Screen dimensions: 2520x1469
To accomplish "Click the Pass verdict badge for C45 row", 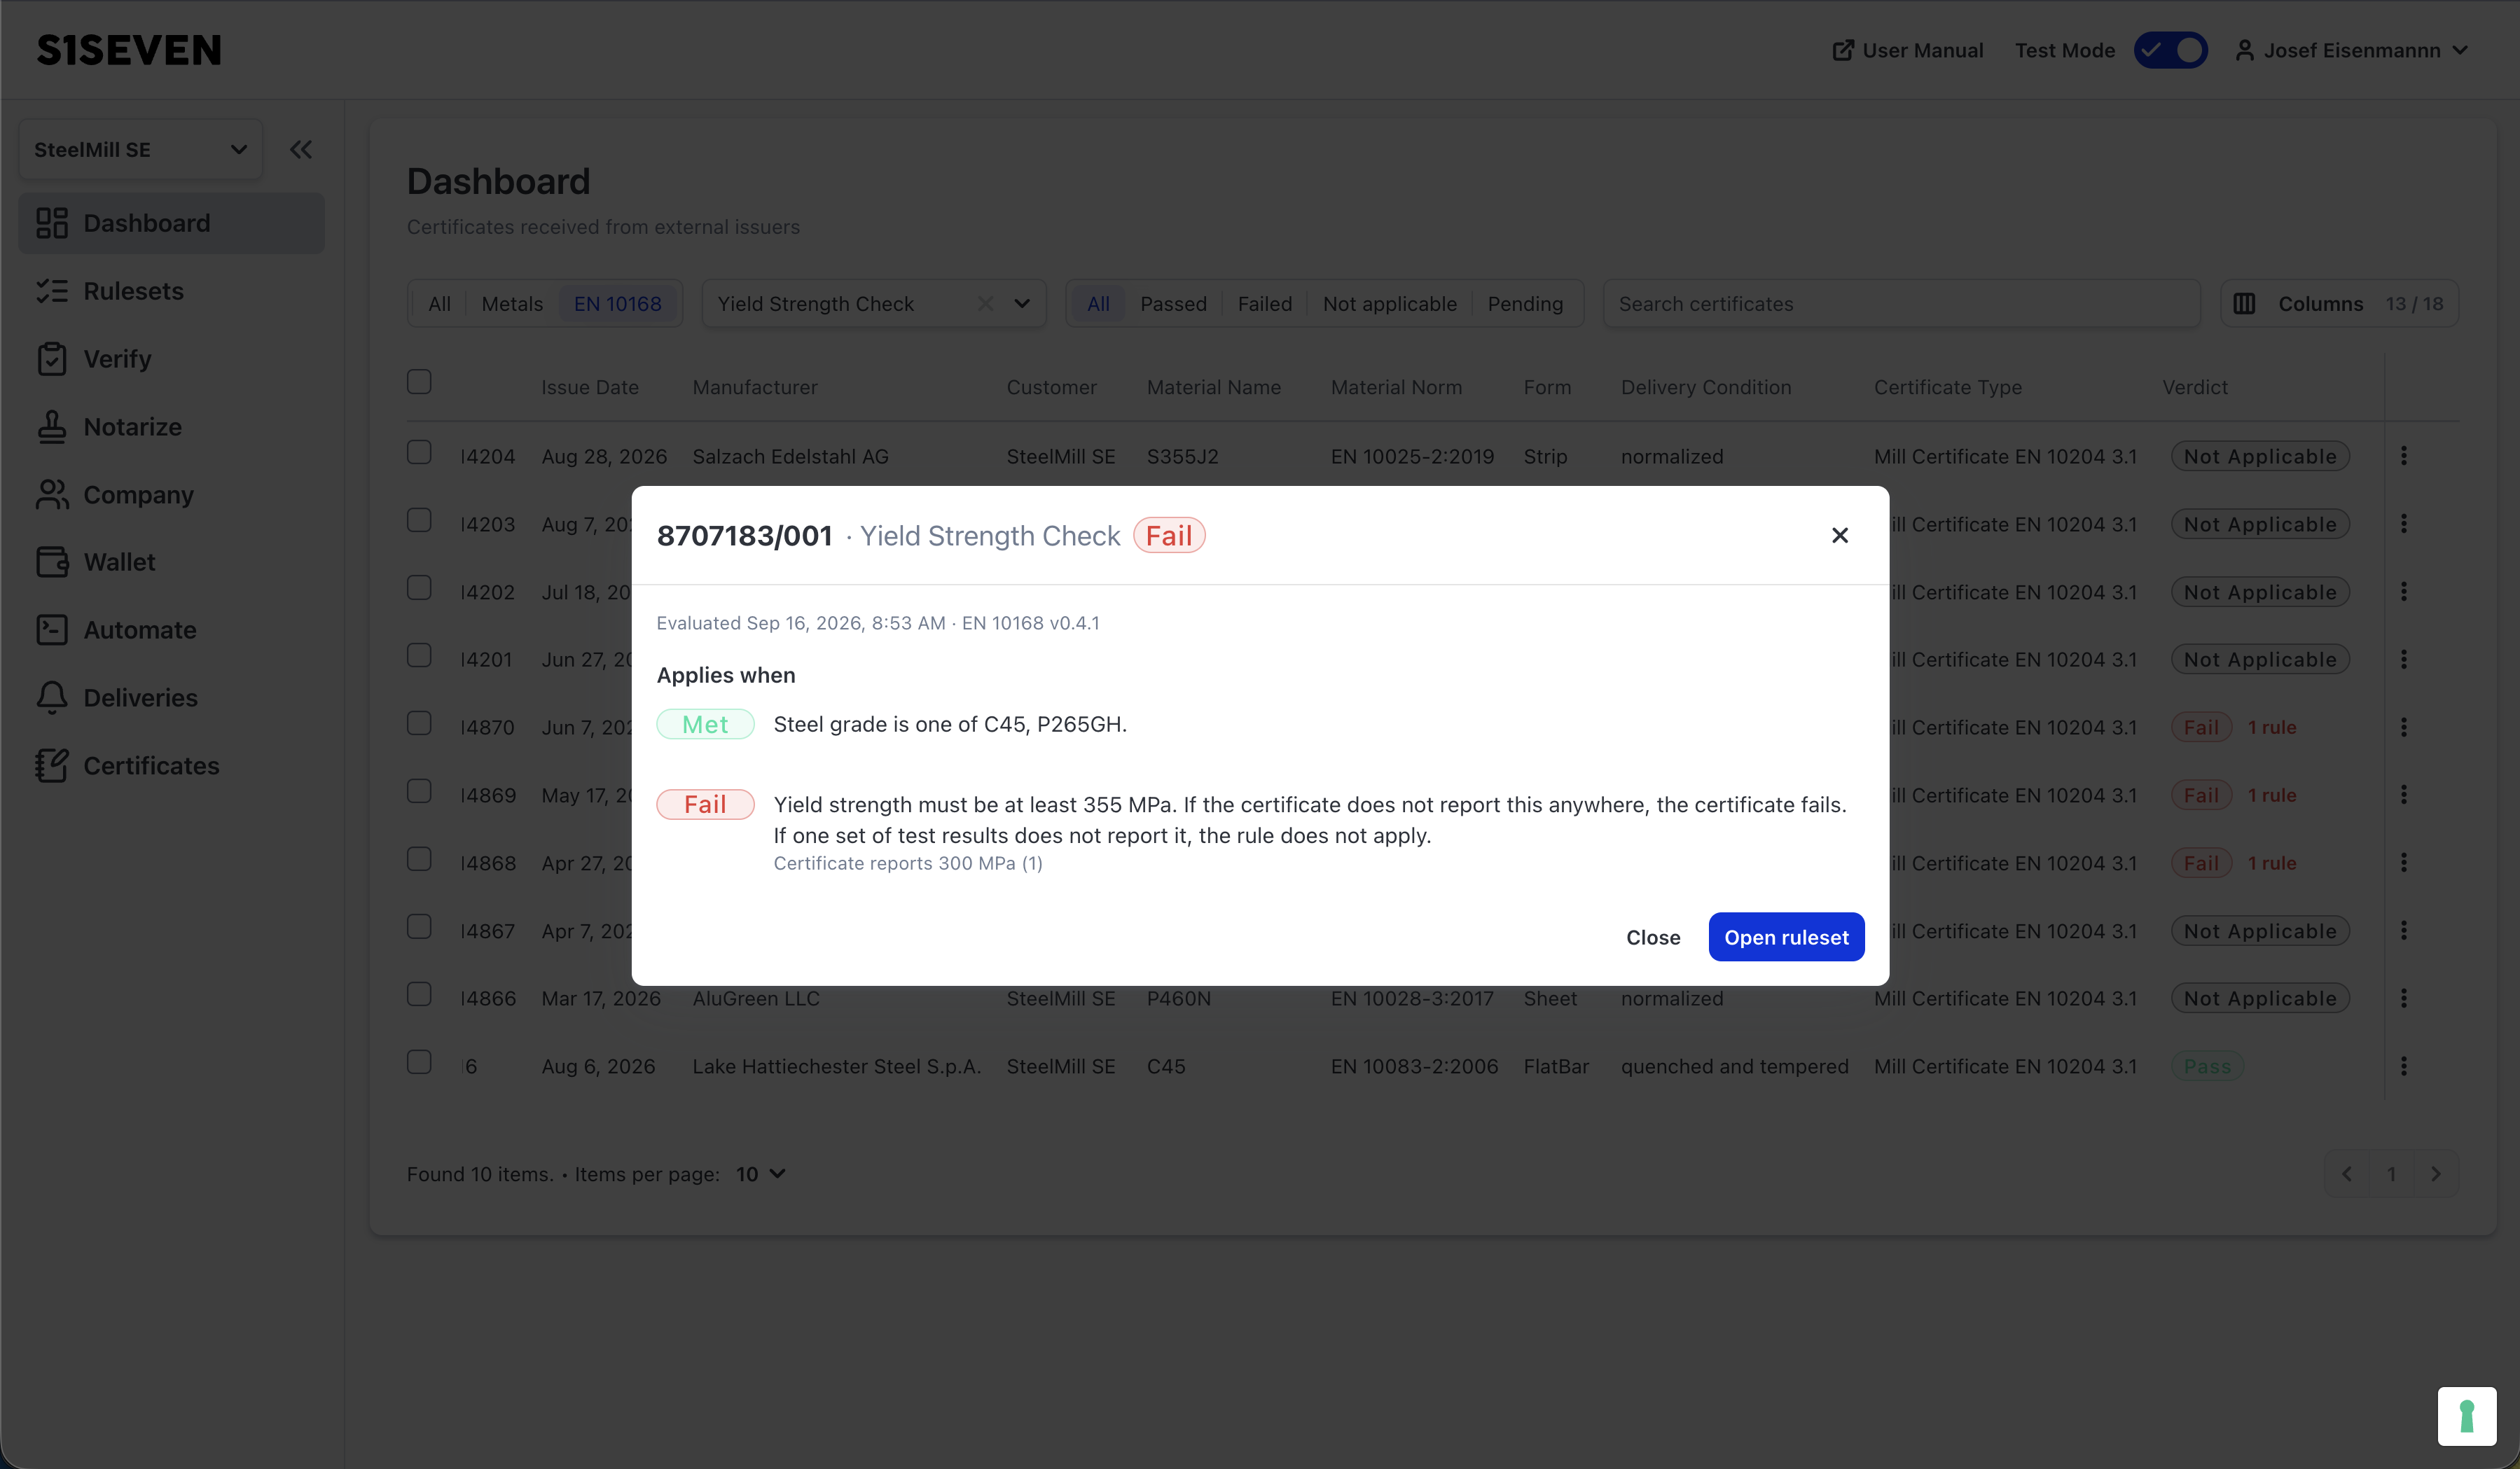I will [2207, 1066].
